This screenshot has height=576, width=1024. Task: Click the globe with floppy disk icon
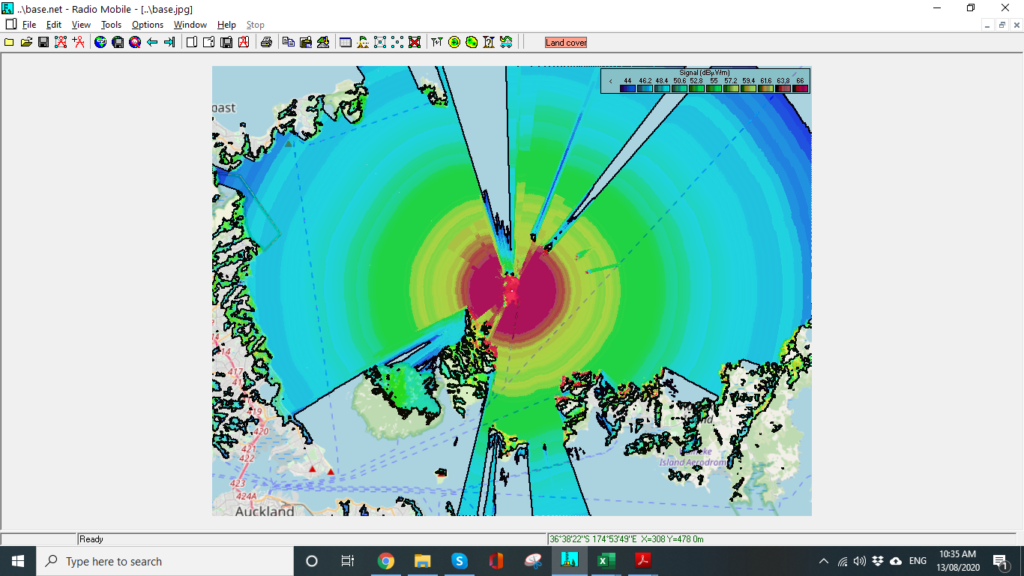[x=118, y=42]
